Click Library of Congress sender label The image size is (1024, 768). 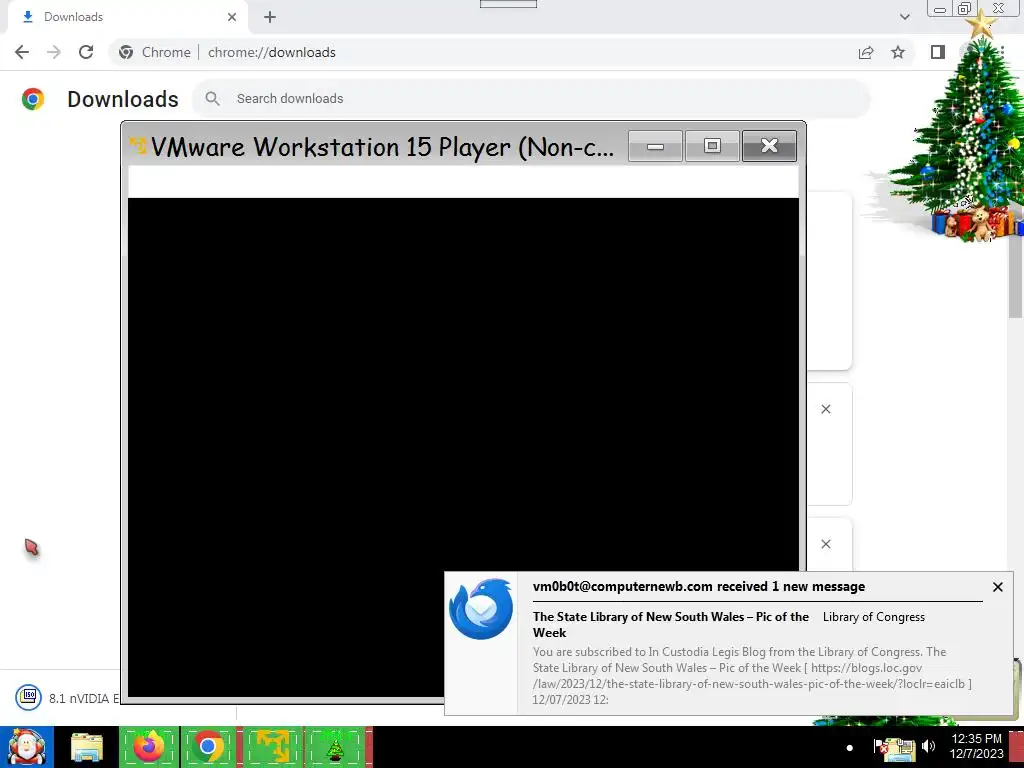click(x=874, y=617)
